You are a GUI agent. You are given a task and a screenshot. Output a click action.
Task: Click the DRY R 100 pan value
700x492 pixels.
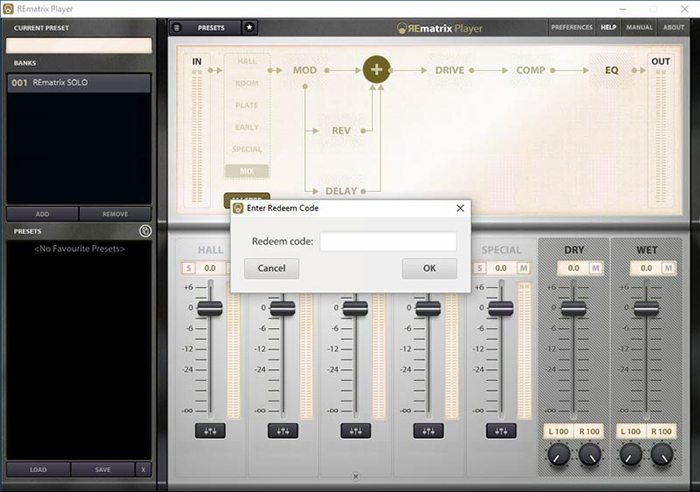point(589,431)
